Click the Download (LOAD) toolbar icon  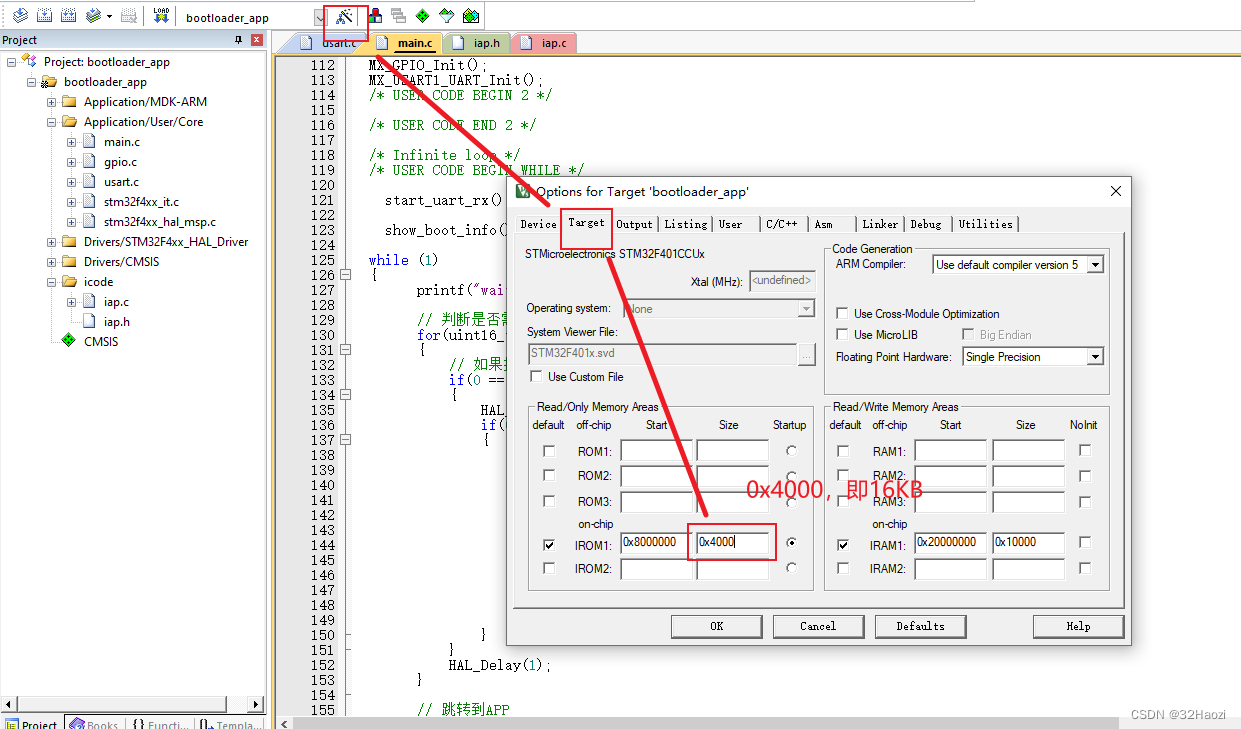tap(161, 16)
